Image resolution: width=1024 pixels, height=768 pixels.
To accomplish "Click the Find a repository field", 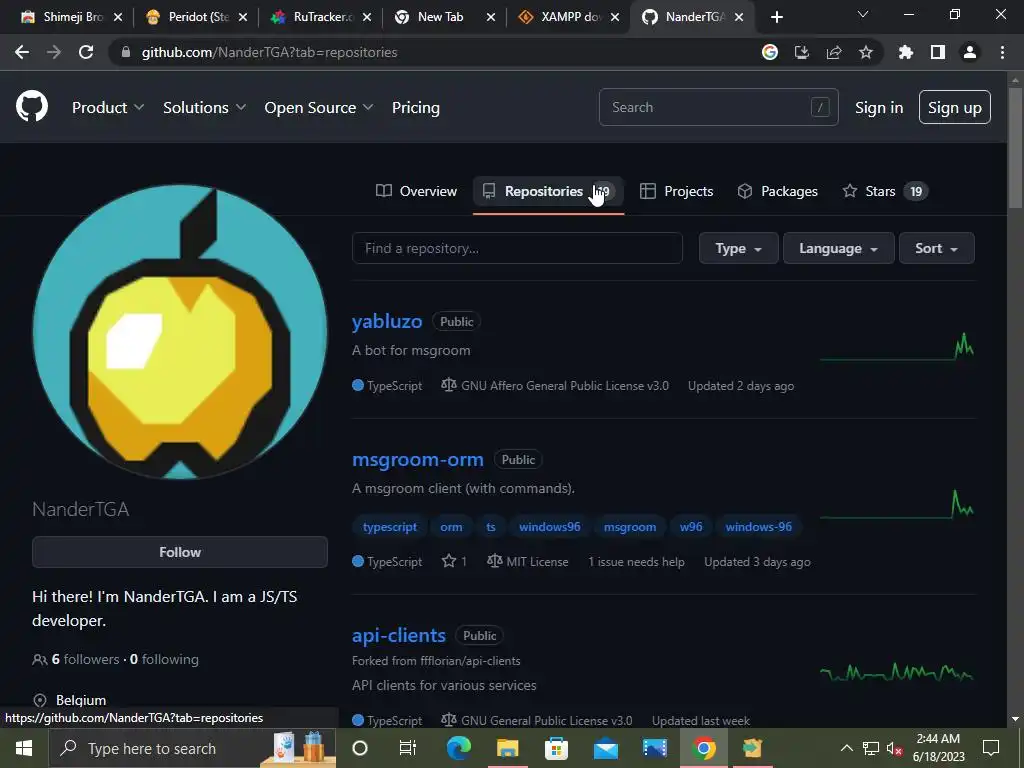I will pyautogui.click(x=517, y=248).
